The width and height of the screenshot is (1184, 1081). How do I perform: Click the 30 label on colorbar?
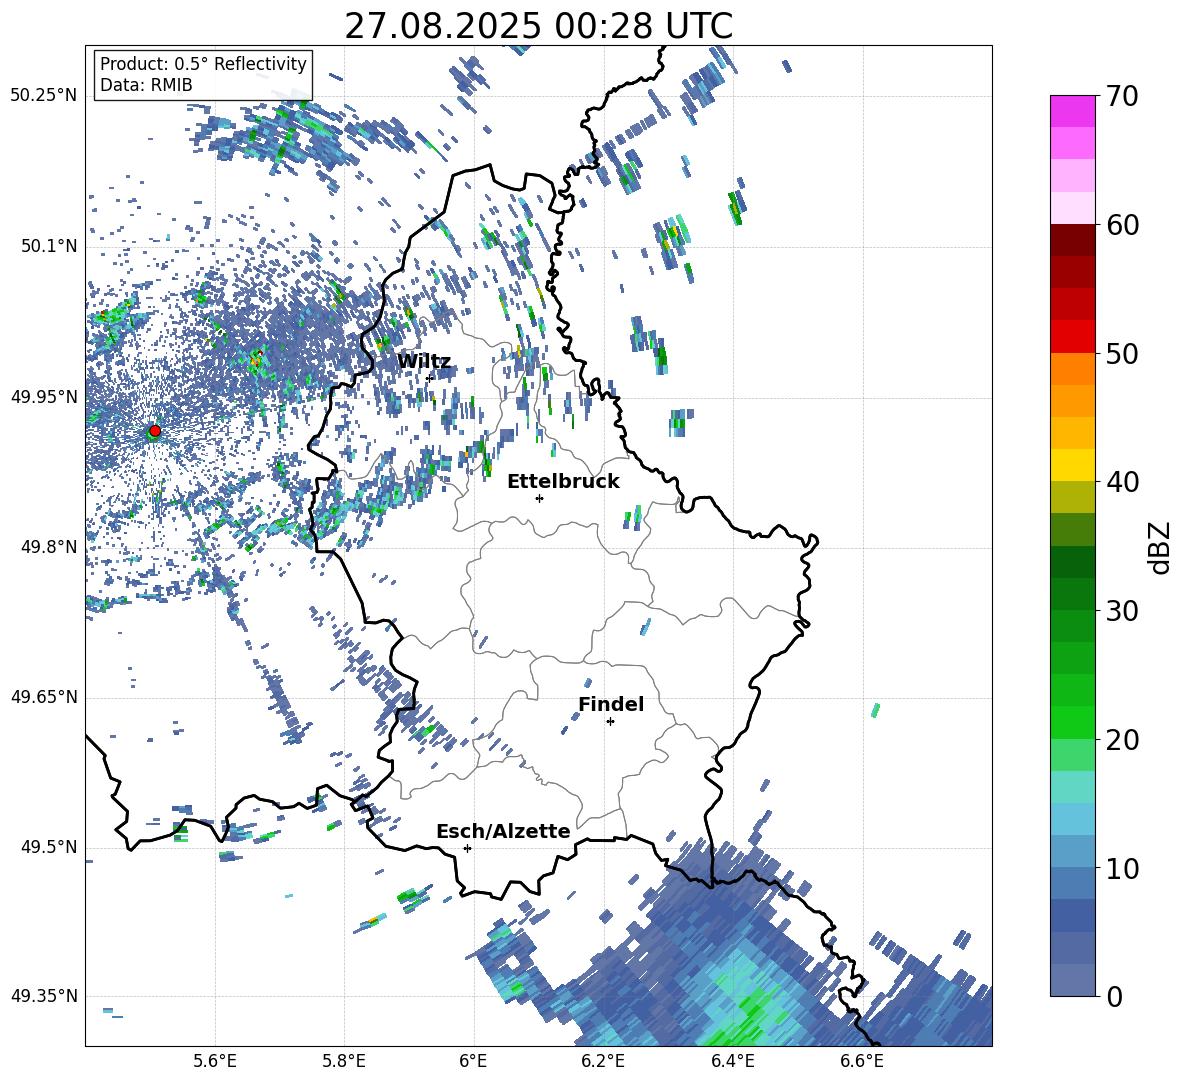tap(1122, 611)
